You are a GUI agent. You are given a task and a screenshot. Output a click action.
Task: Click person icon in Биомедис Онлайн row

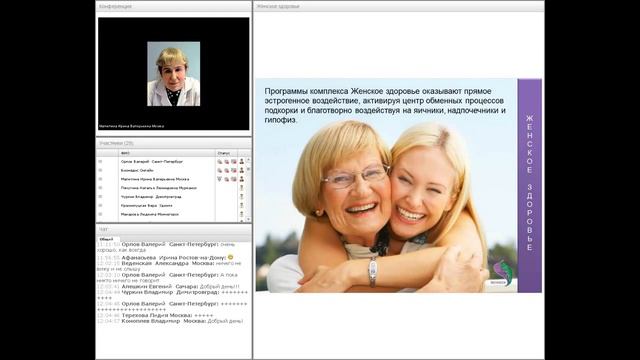click(x=242, y=170)
